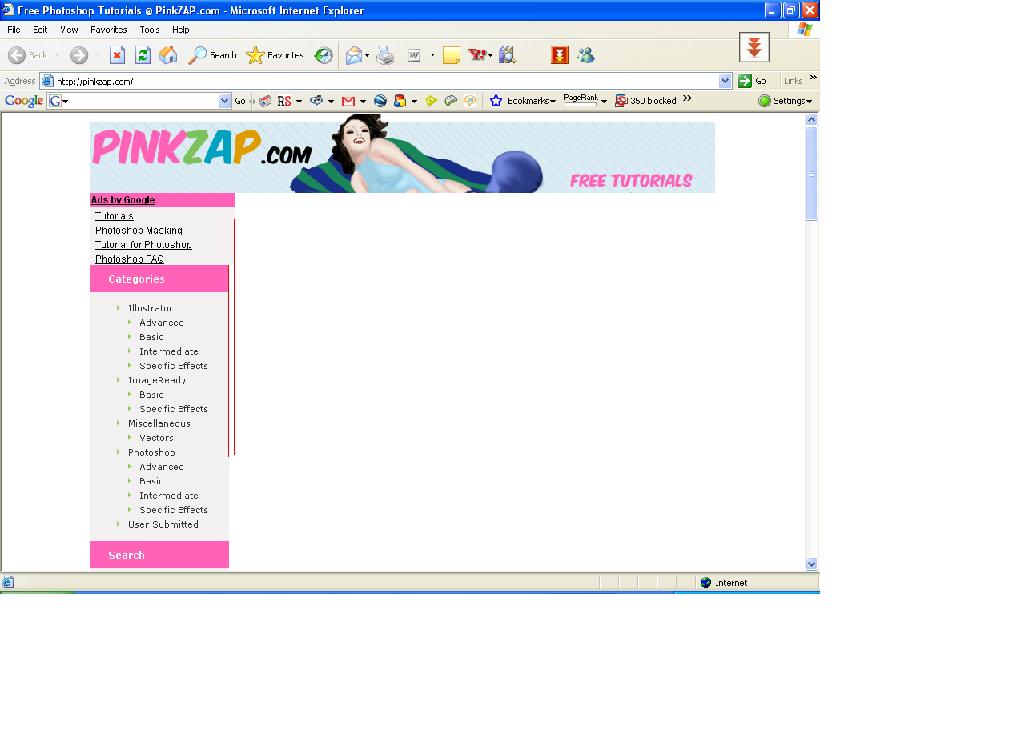1024x742 pixels.
Task: Expand the RS dropdown arrow
Action: click(x=298, y=101)
